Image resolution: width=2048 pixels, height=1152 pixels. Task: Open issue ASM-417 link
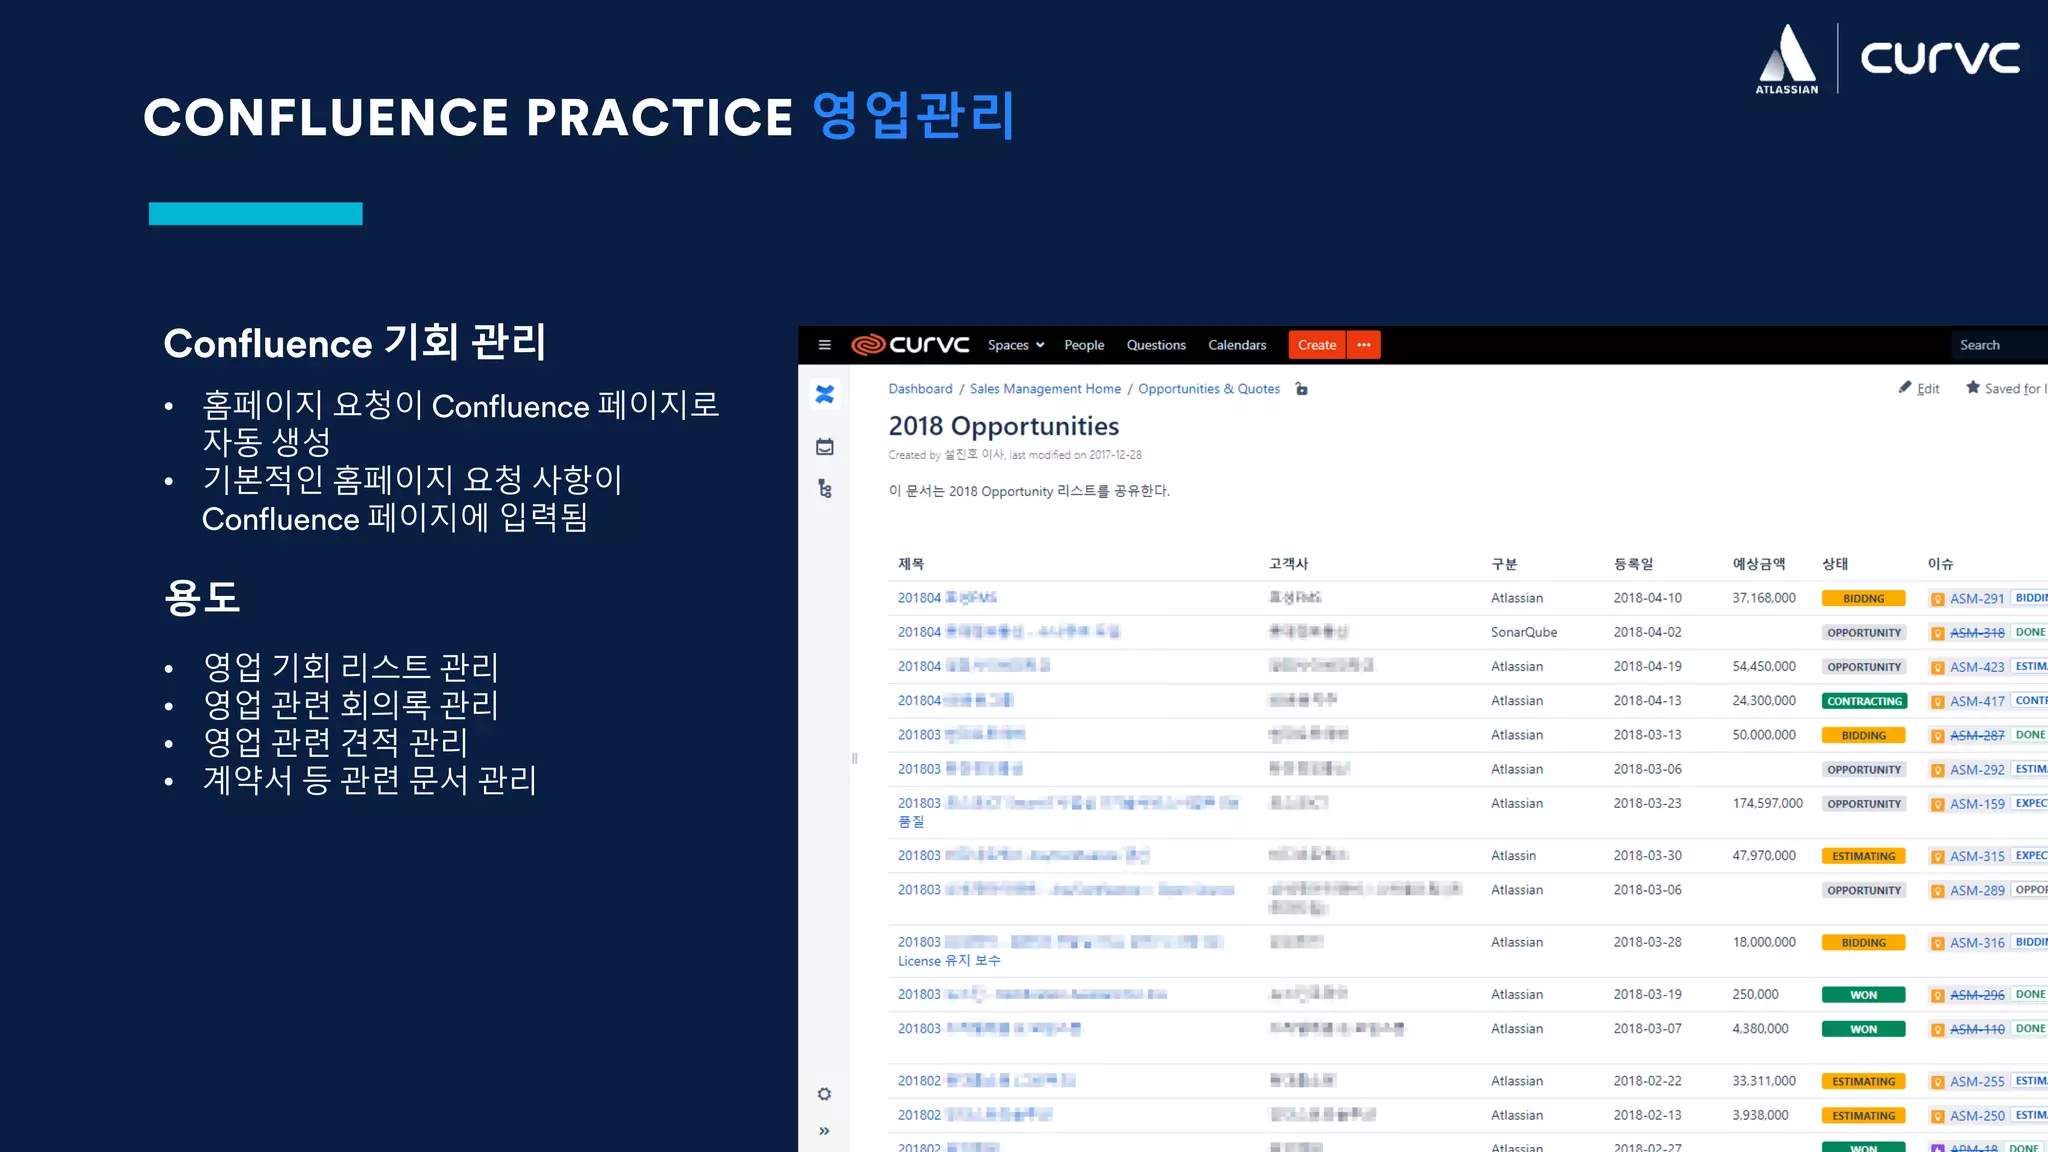pyautogui.click(x=1977, y=701)
